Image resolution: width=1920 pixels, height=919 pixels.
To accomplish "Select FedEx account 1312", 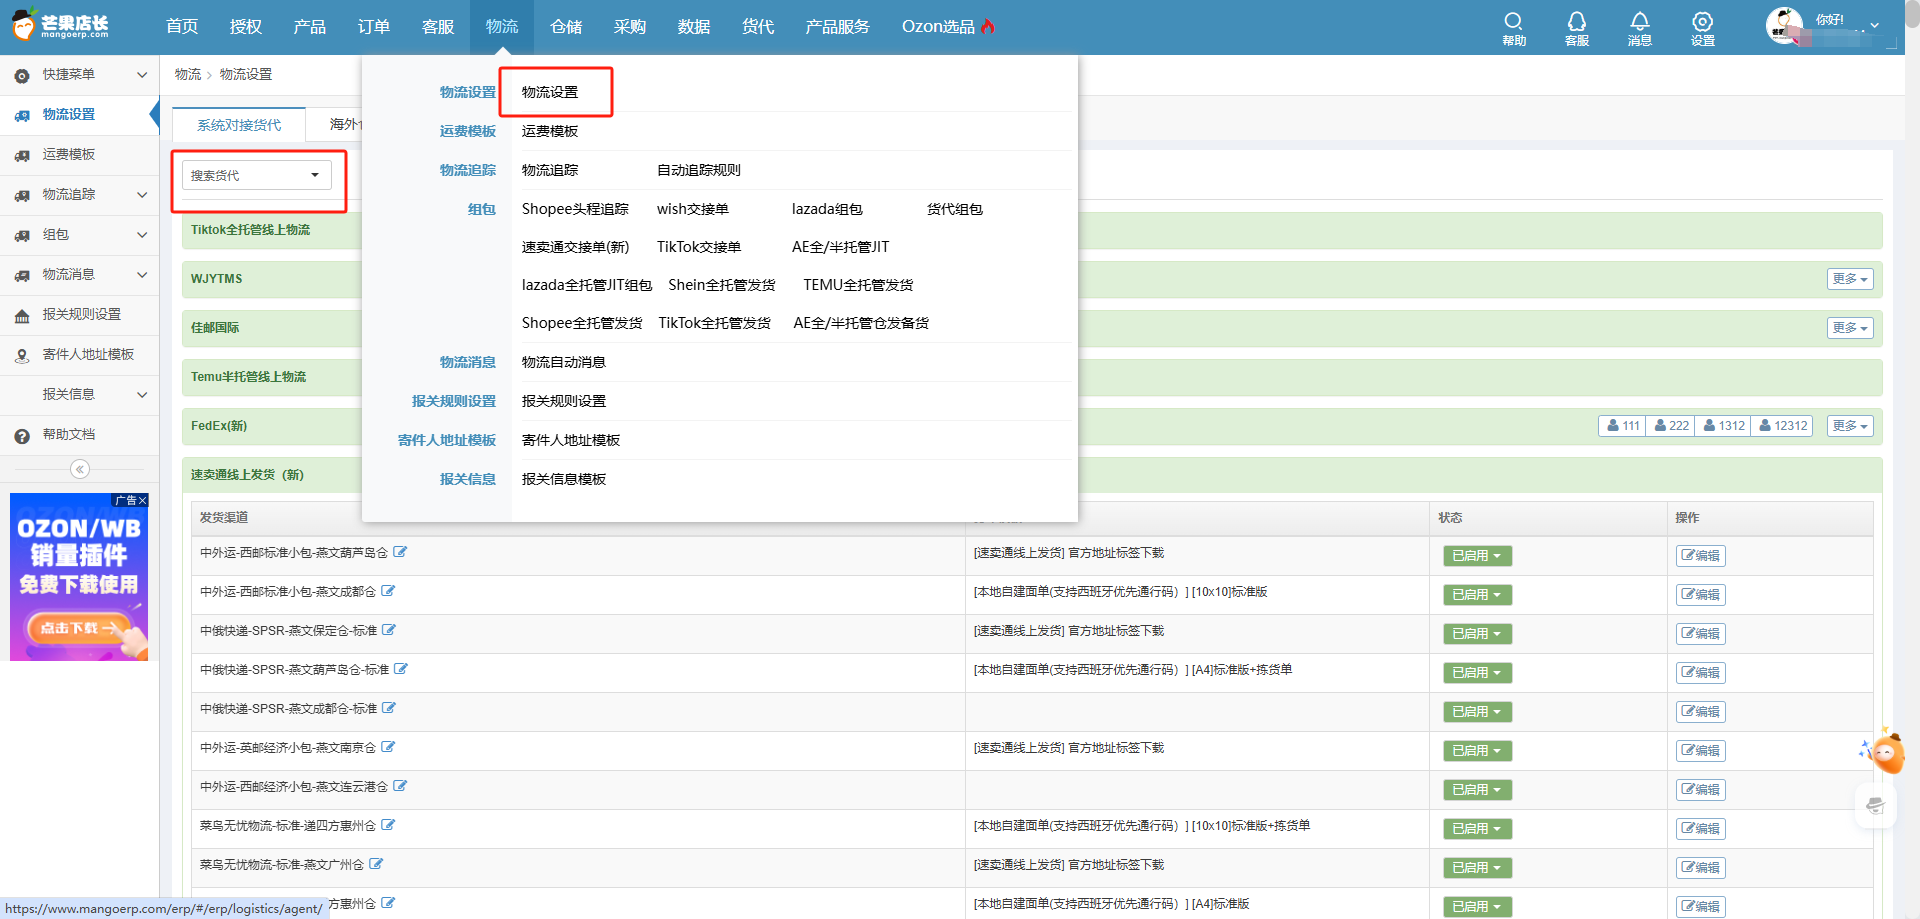I will (x=1723, y=426).
